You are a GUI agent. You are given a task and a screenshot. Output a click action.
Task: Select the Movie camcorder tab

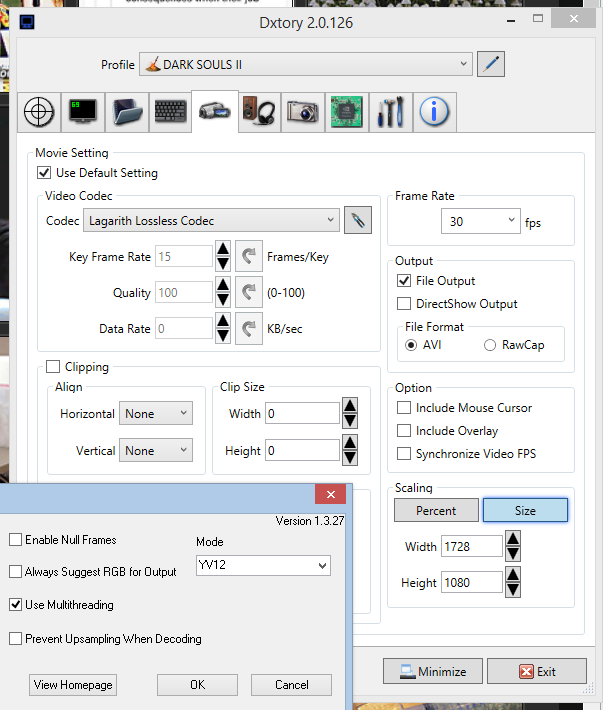click(215, 111)
